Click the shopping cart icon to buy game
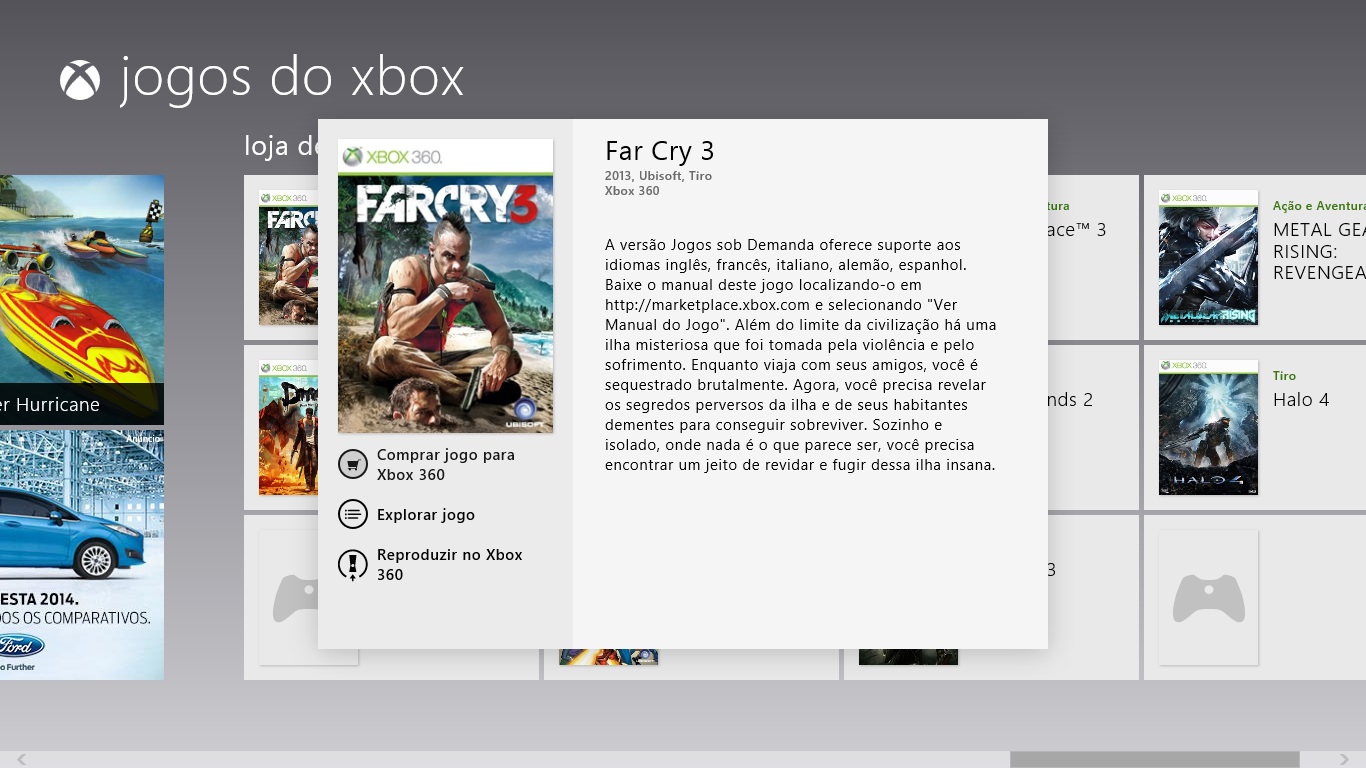Image resolution: width=1366 pixels, height=768 pixels. click(x=352, y=464)
